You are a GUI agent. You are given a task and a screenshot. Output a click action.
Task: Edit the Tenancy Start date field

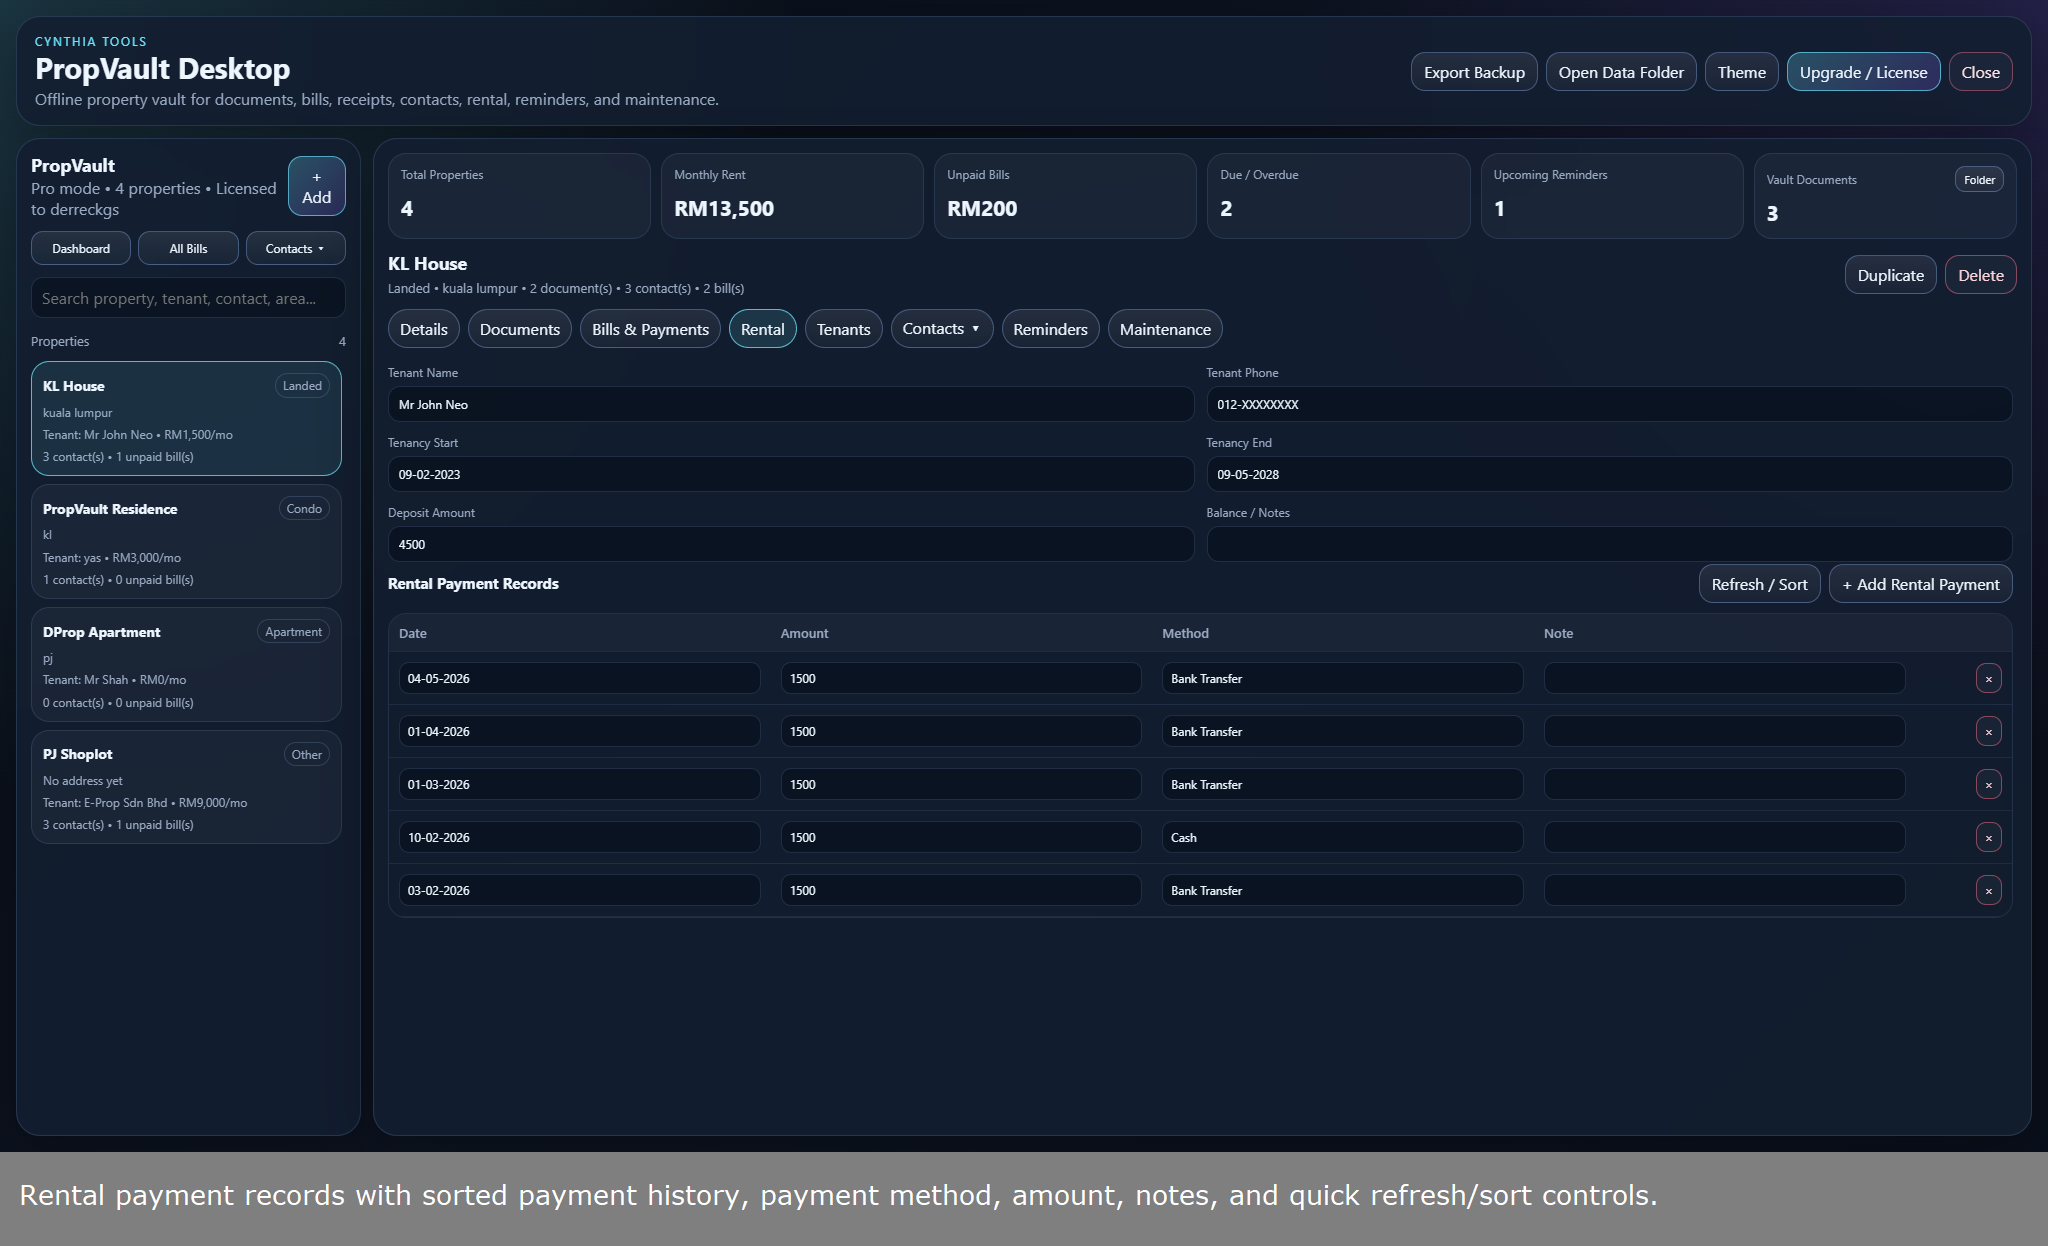(x=790, y=474)
